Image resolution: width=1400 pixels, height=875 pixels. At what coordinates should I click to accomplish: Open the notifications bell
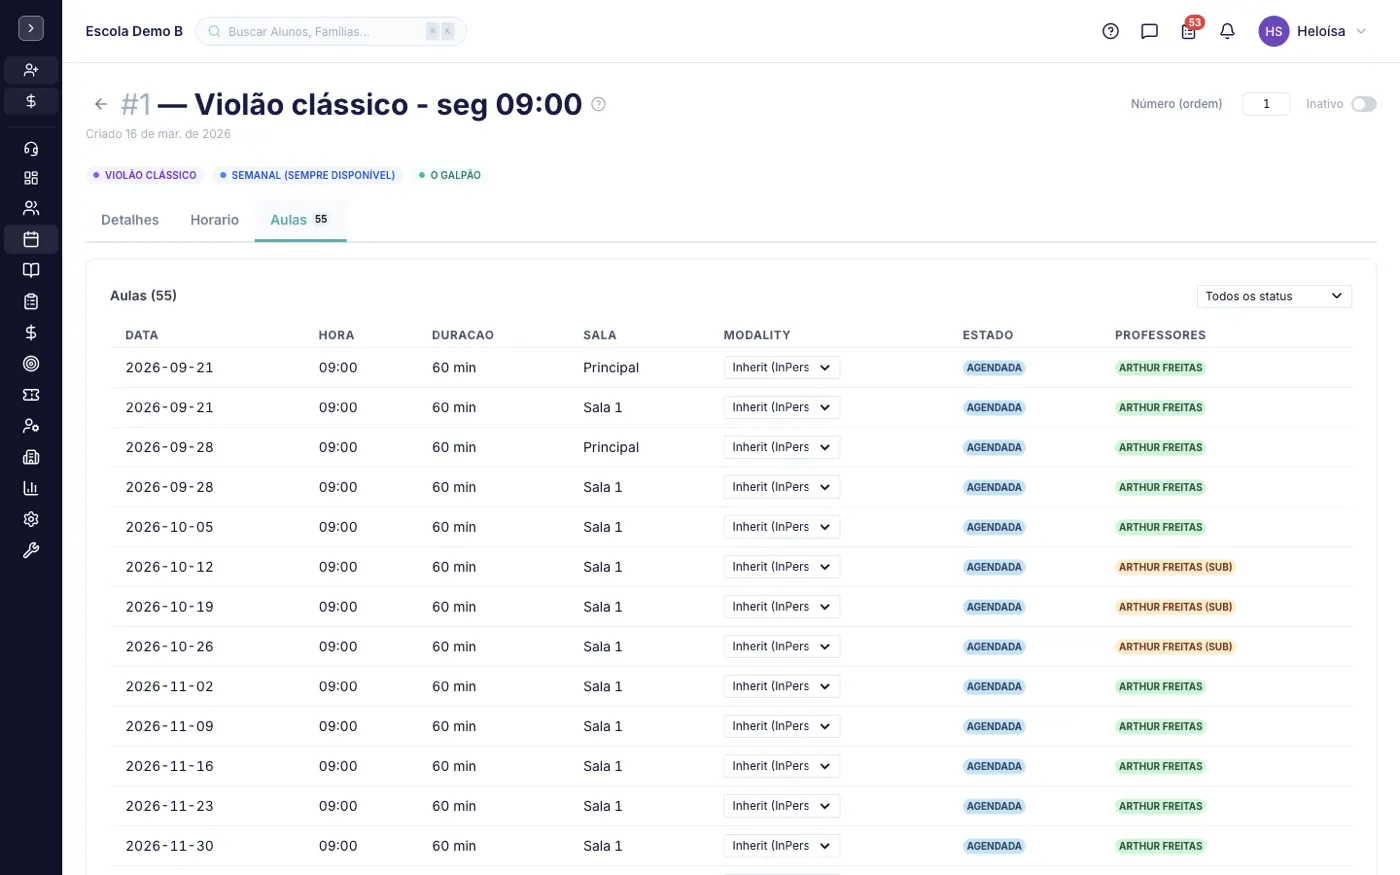click(1227, 31)
